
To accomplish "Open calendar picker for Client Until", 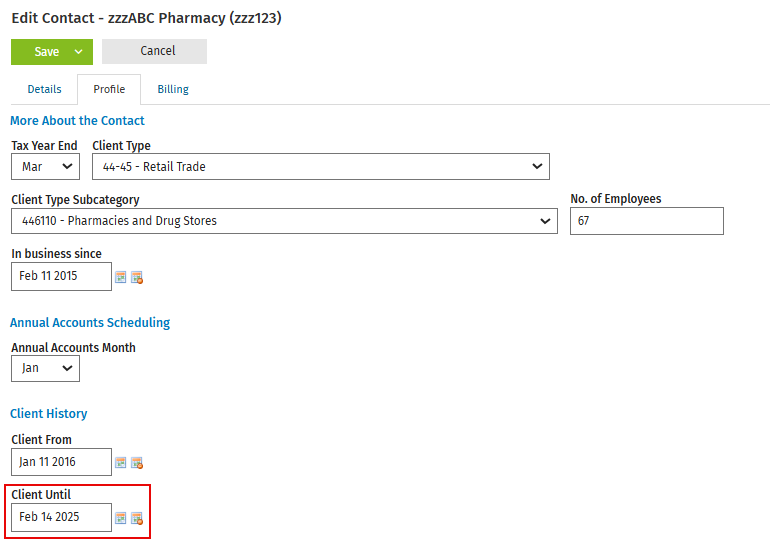I will [x=120, y=518].
